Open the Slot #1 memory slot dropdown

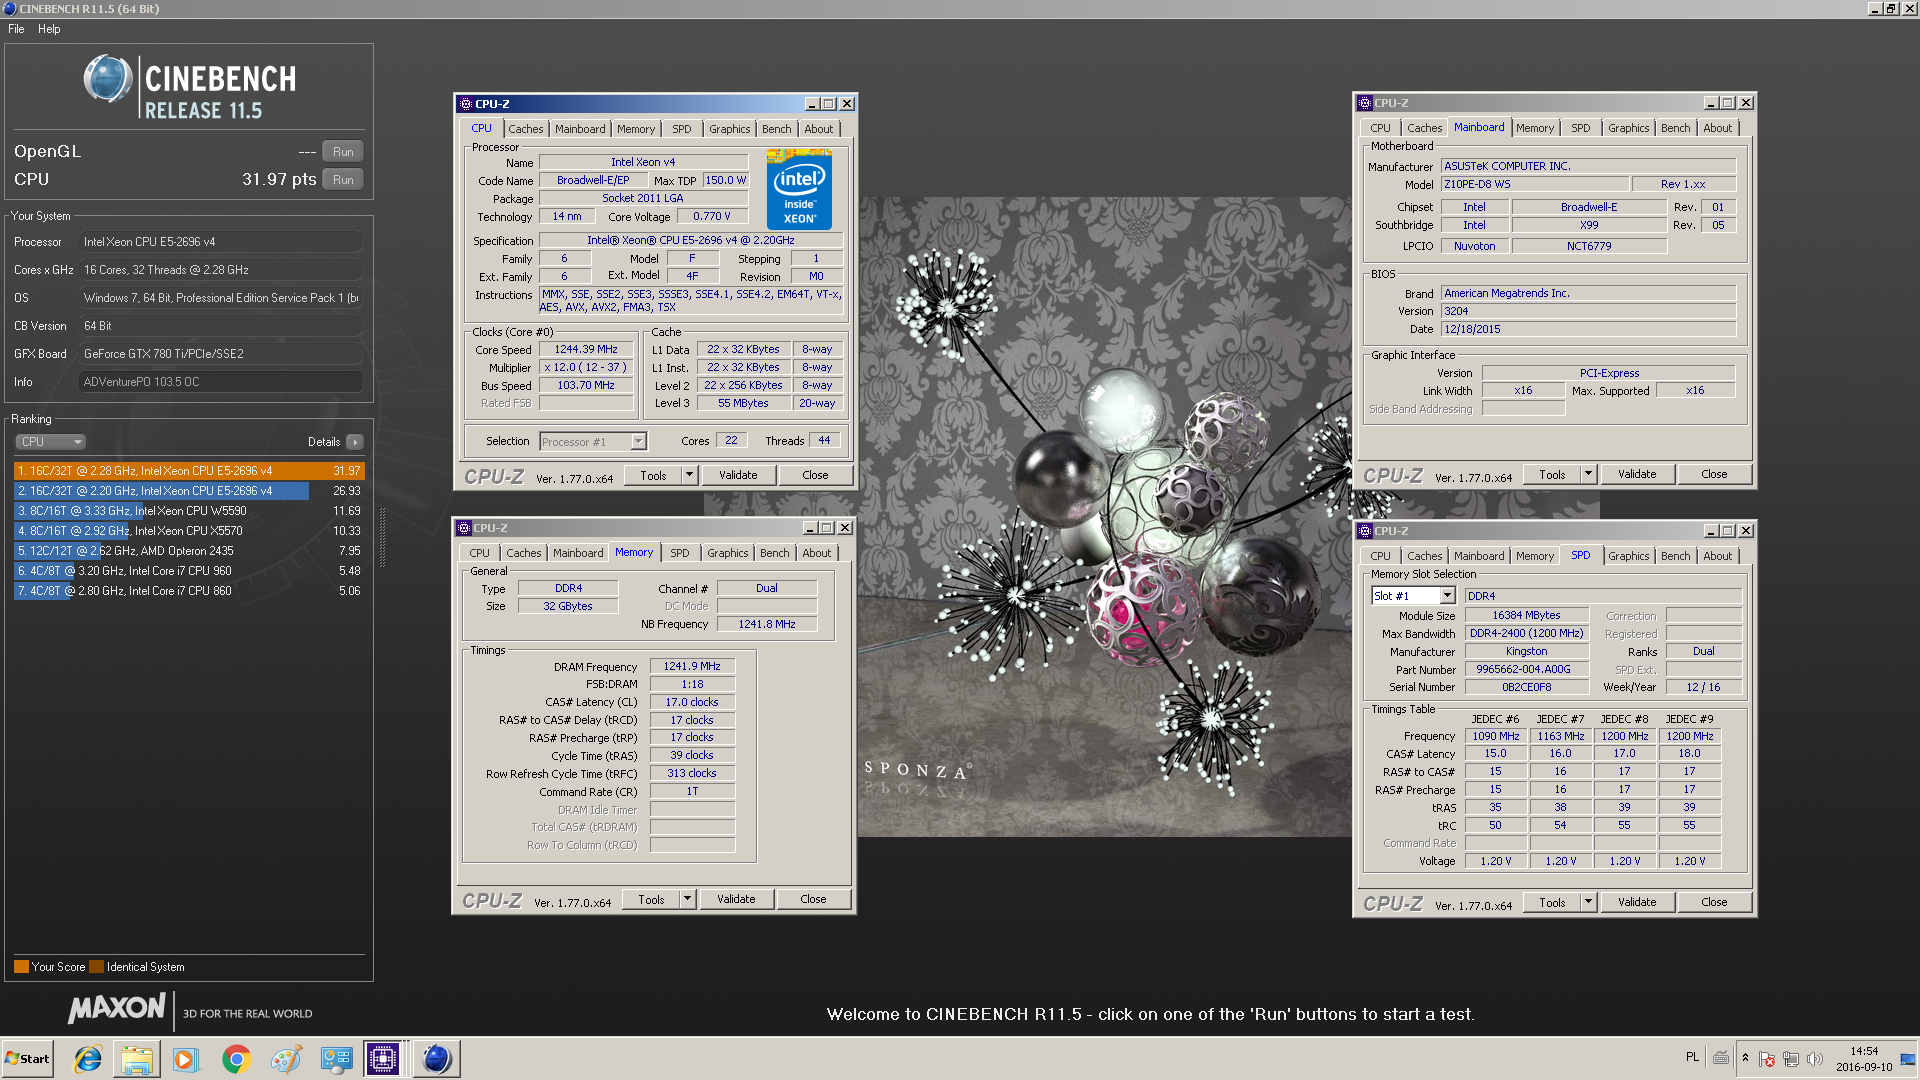click(1413, 596)
